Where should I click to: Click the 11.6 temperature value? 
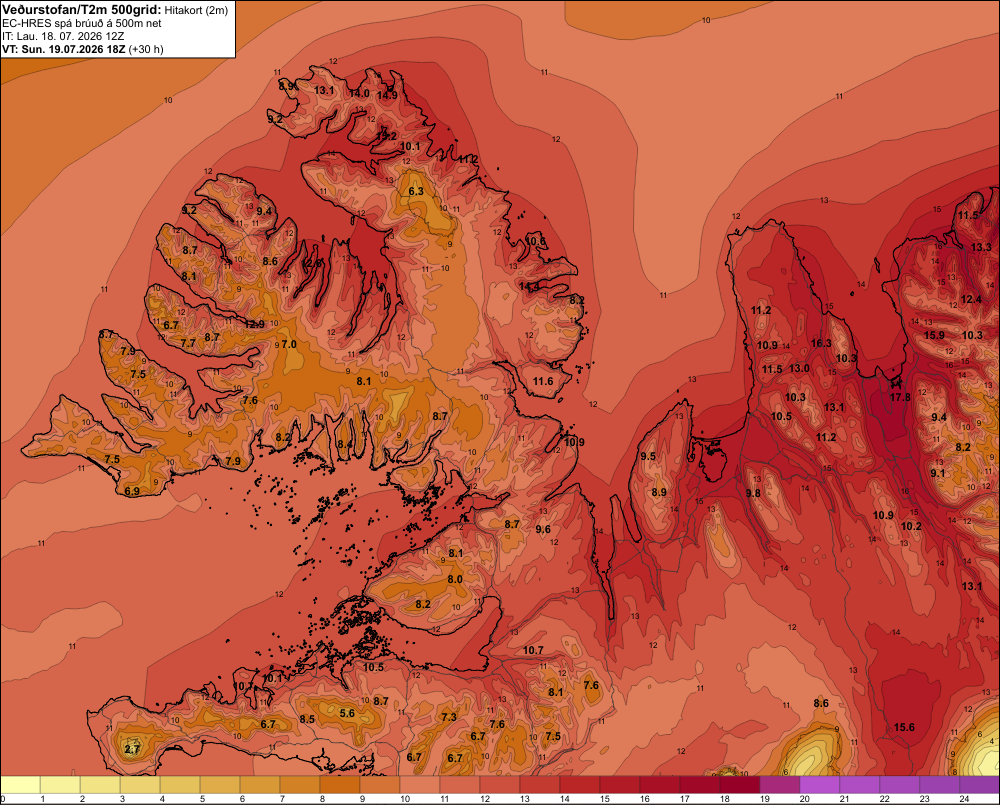coord(543,381)
